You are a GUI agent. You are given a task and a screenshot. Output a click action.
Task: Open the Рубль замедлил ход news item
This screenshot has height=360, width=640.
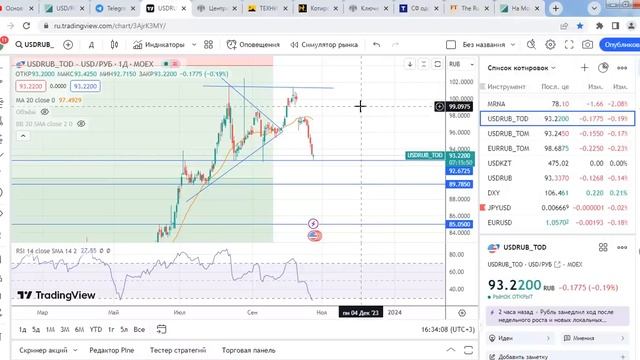[x=557, y=316]
